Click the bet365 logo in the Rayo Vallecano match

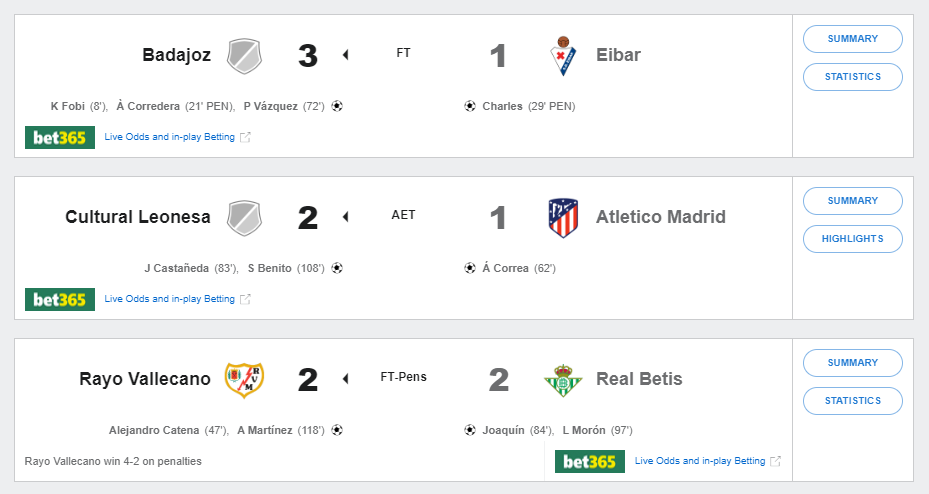[x=590, y=461]
